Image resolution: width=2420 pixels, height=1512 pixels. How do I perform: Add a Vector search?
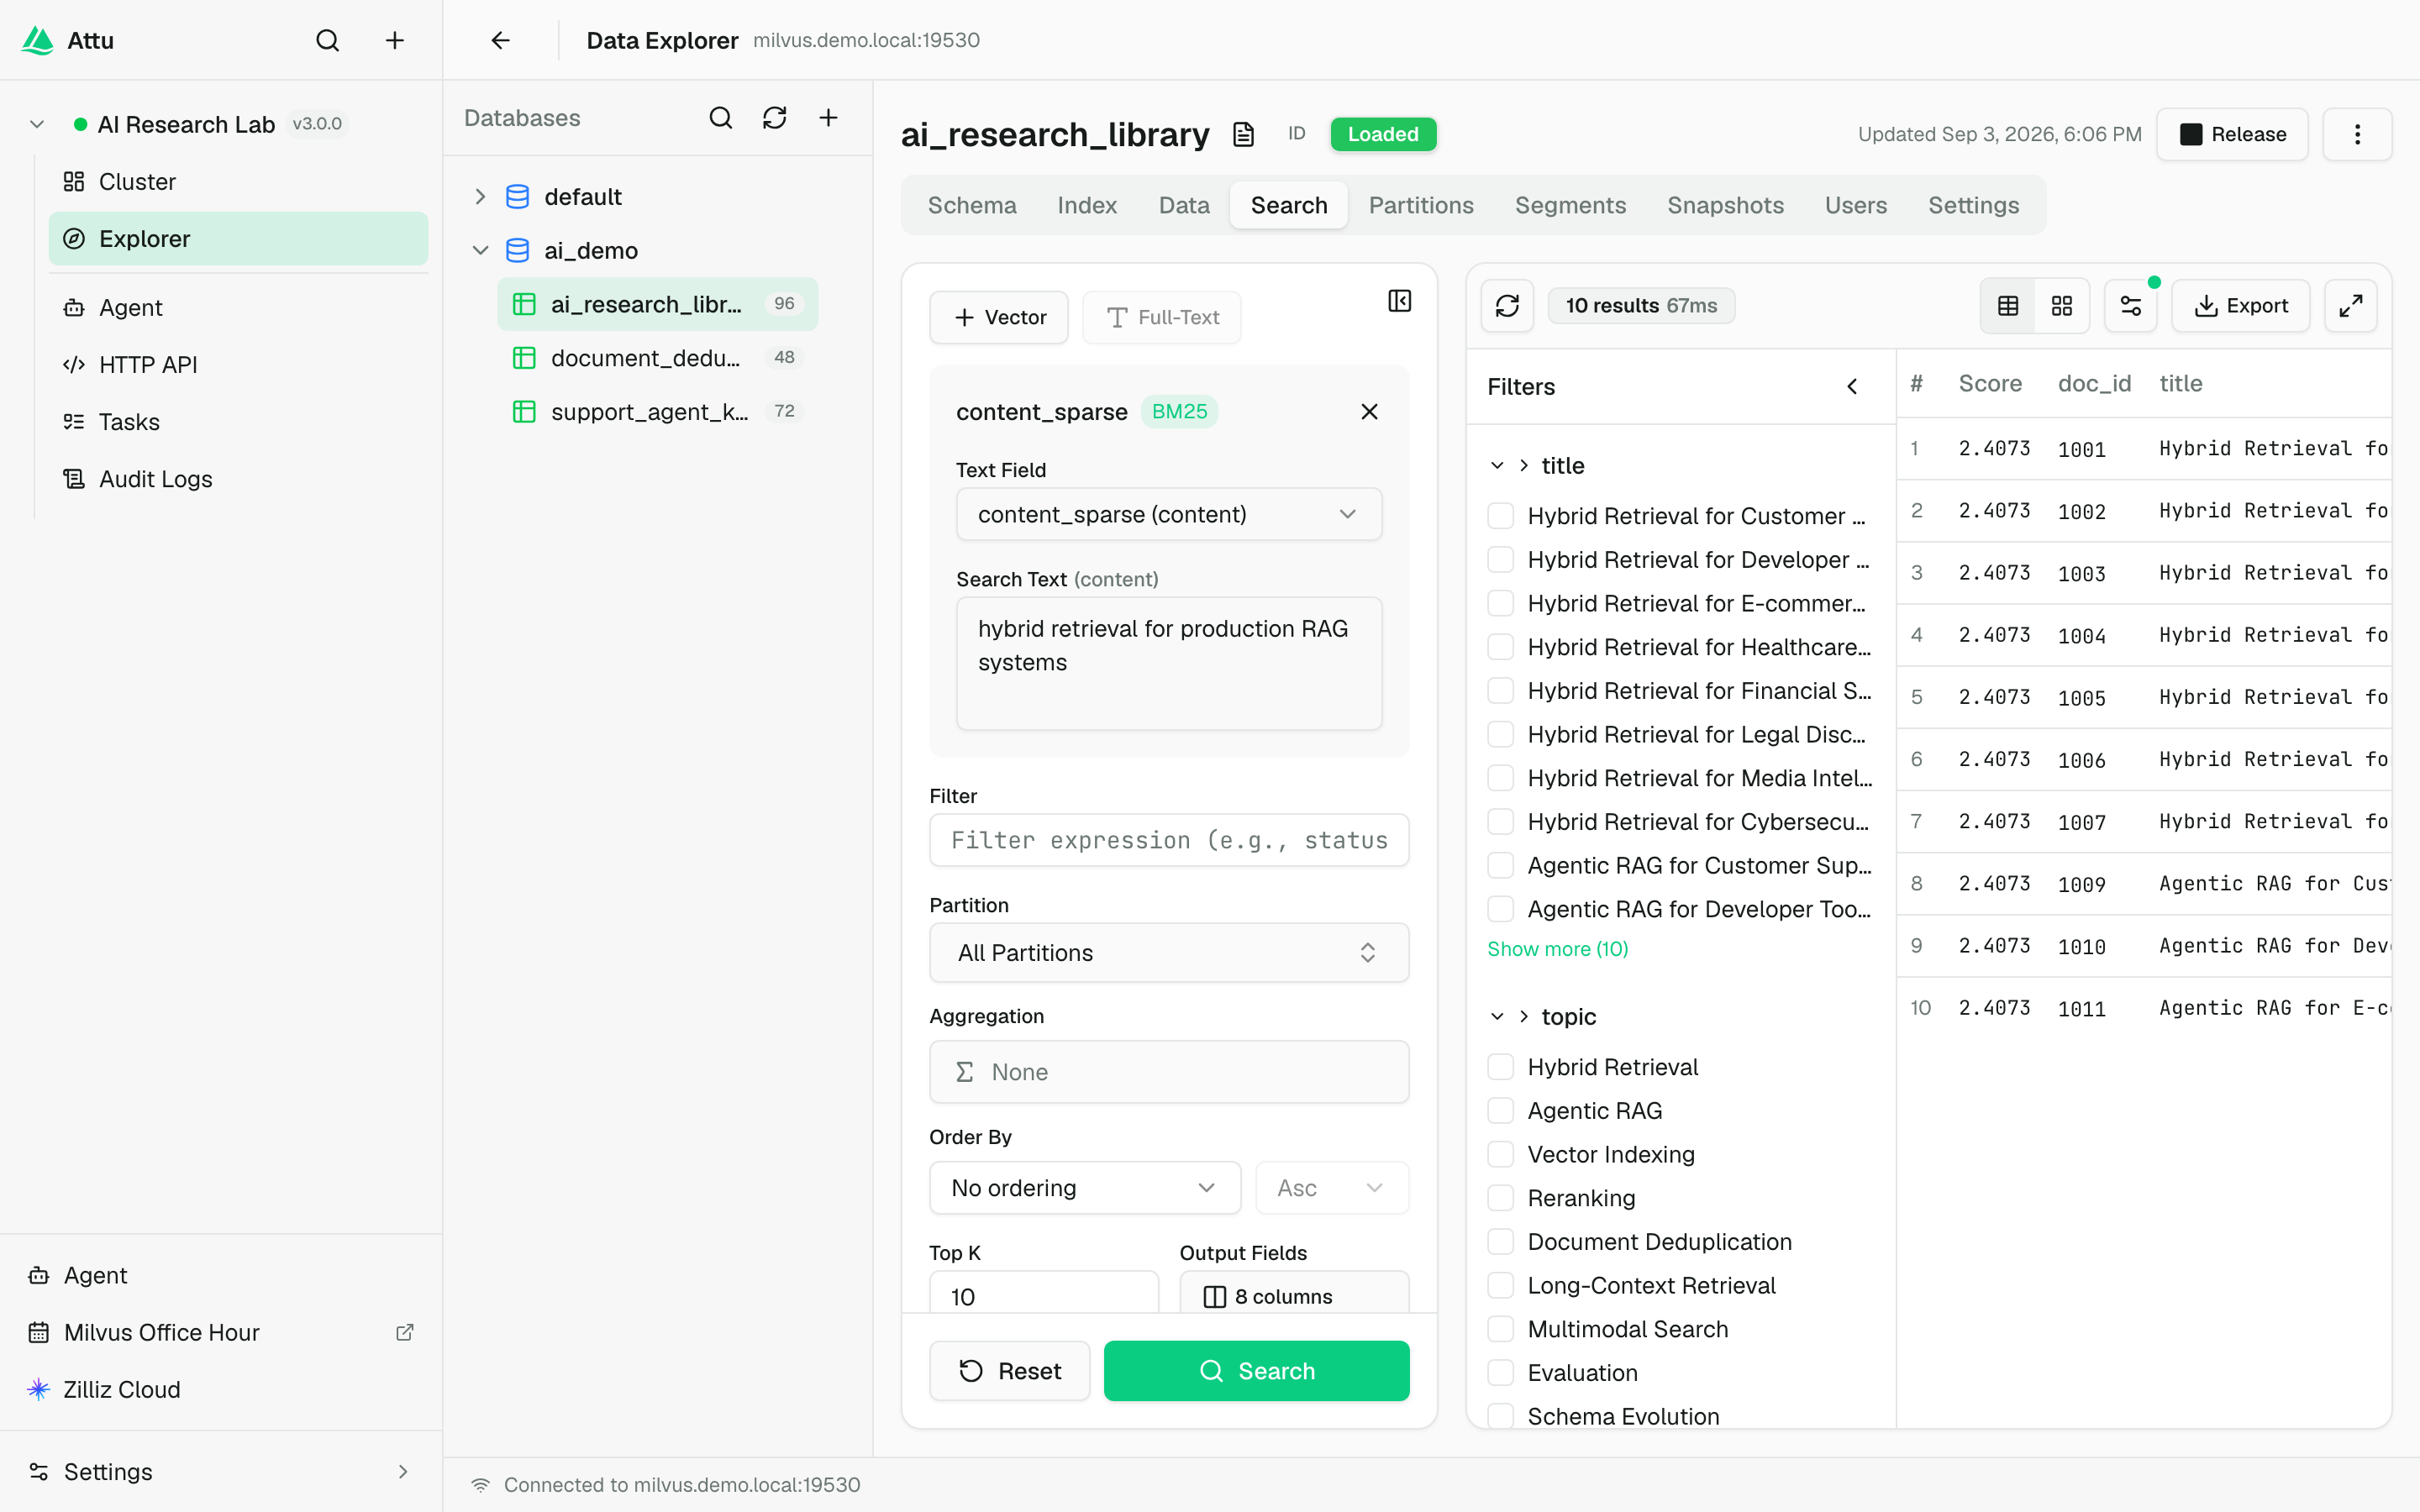[999, 317]
